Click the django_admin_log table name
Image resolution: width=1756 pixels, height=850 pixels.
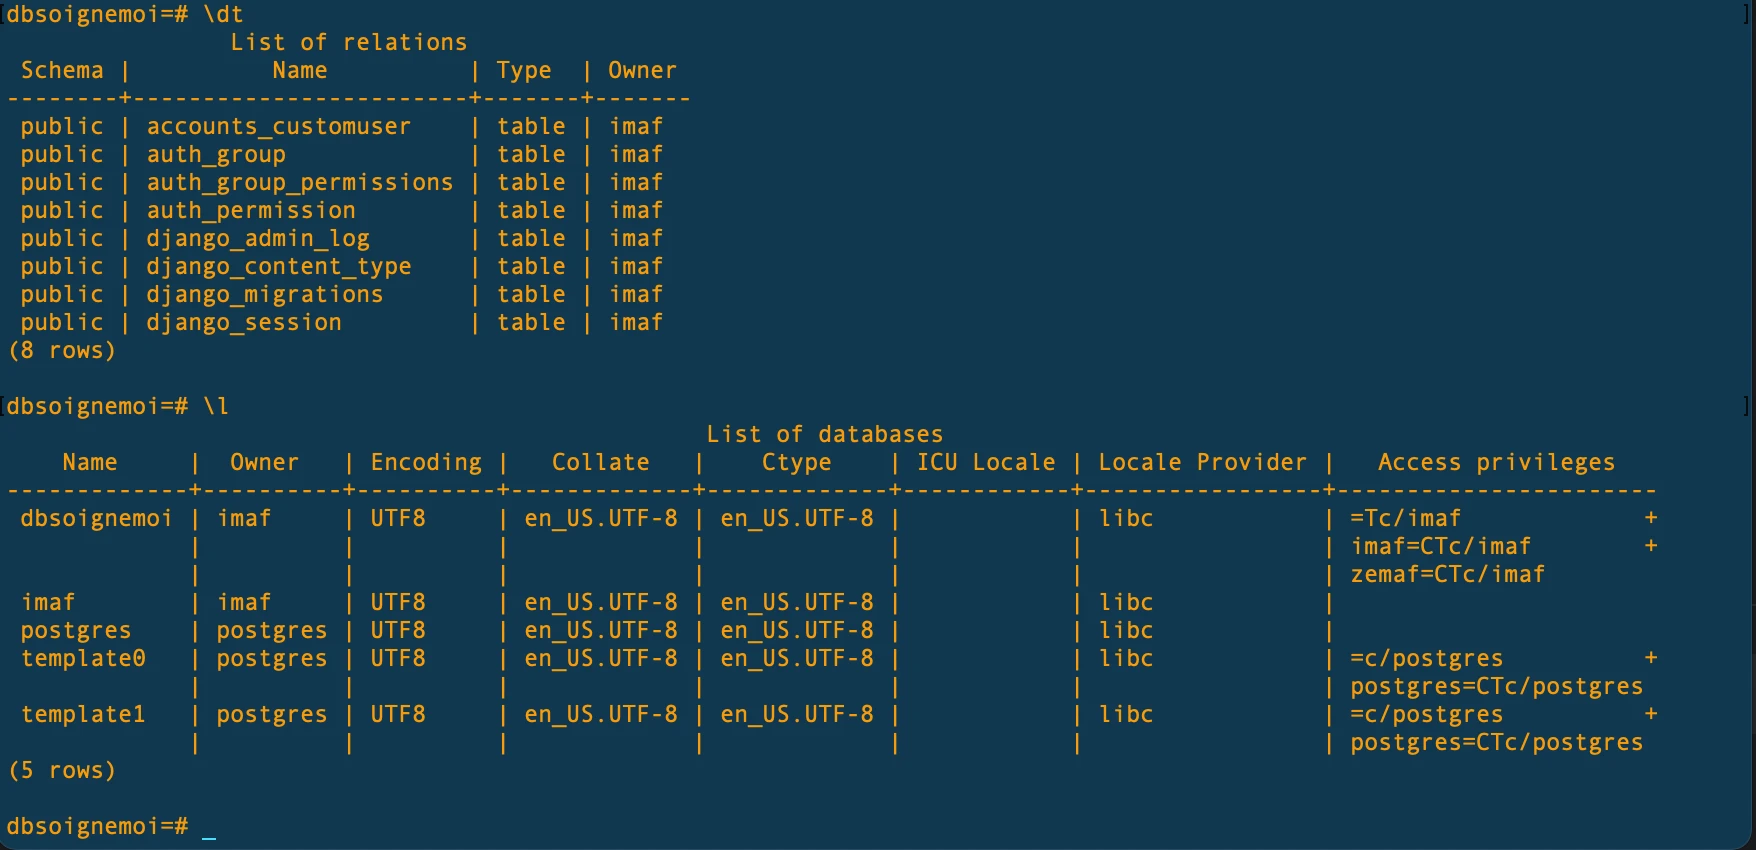click(258, 239)
